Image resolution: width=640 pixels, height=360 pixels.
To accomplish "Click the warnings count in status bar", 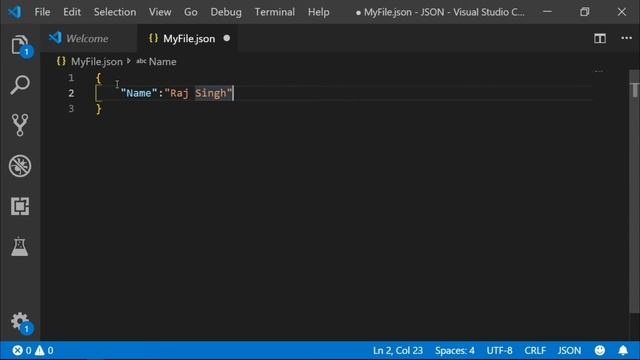I will pos(44,350).
